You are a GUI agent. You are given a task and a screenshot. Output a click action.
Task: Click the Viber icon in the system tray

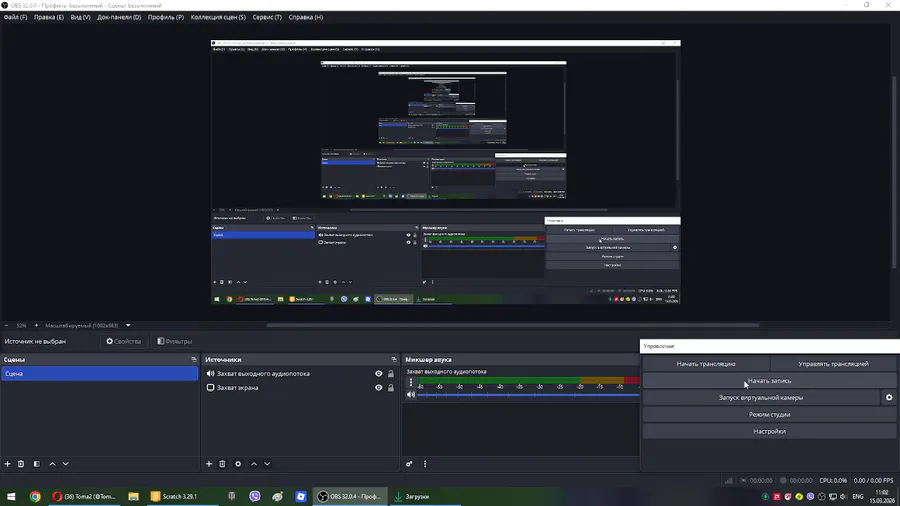pos(810,496)
